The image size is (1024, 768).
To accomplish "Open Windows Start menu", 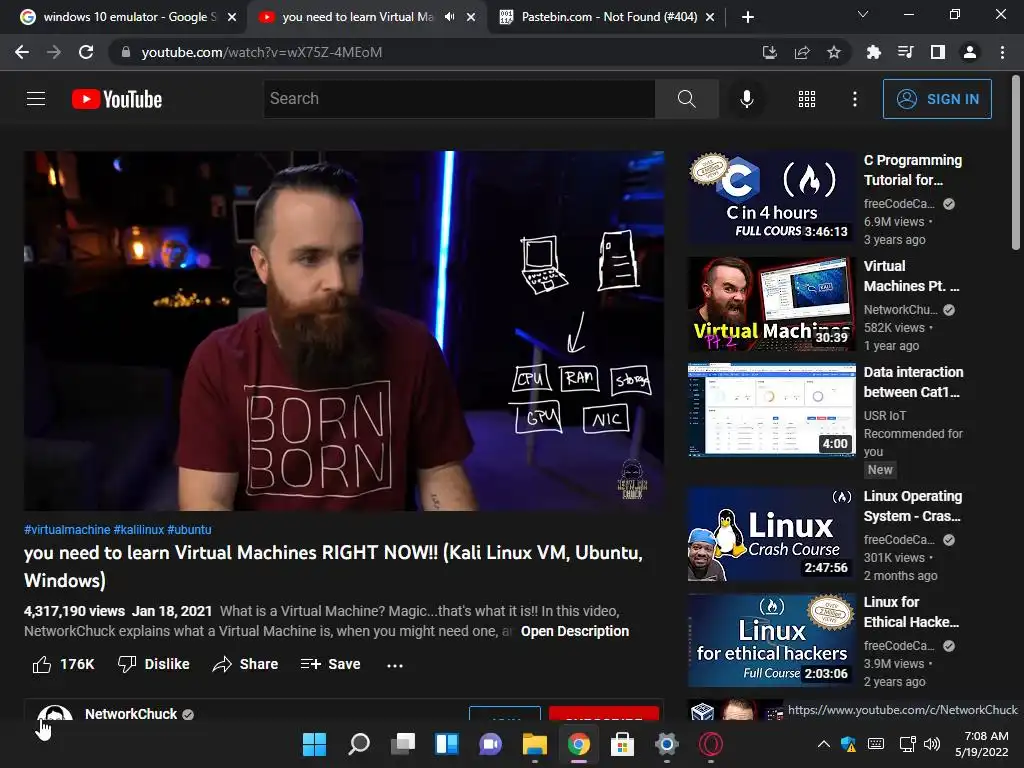I will (x=314, y=744).
